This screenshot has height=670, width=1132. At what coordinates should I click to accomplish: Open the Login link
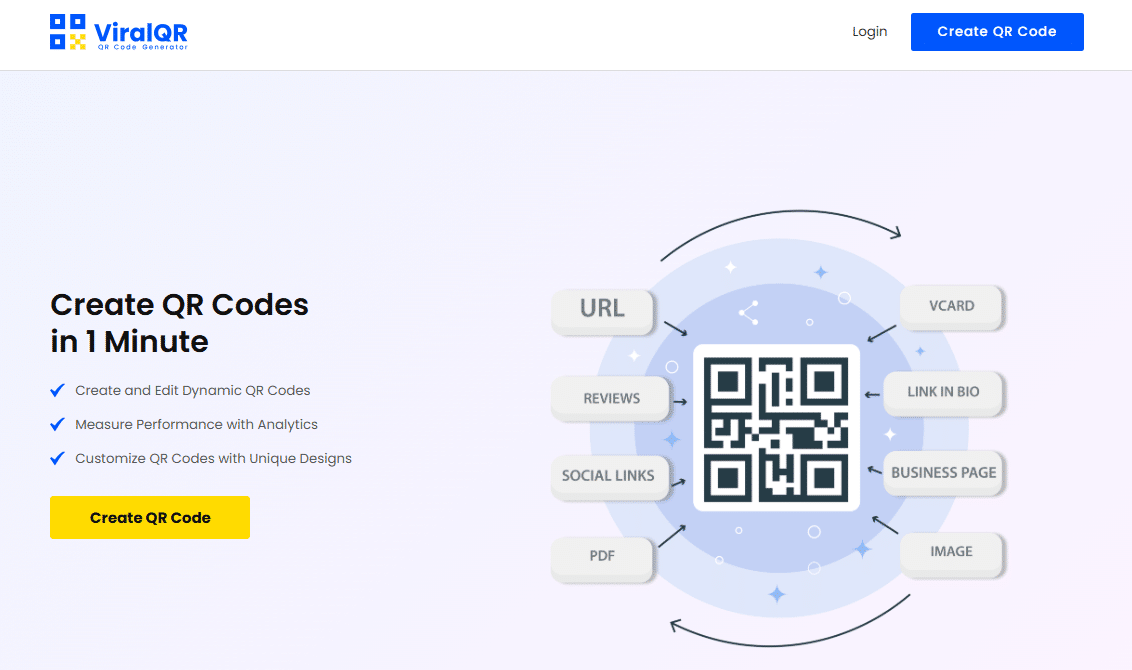869,32
